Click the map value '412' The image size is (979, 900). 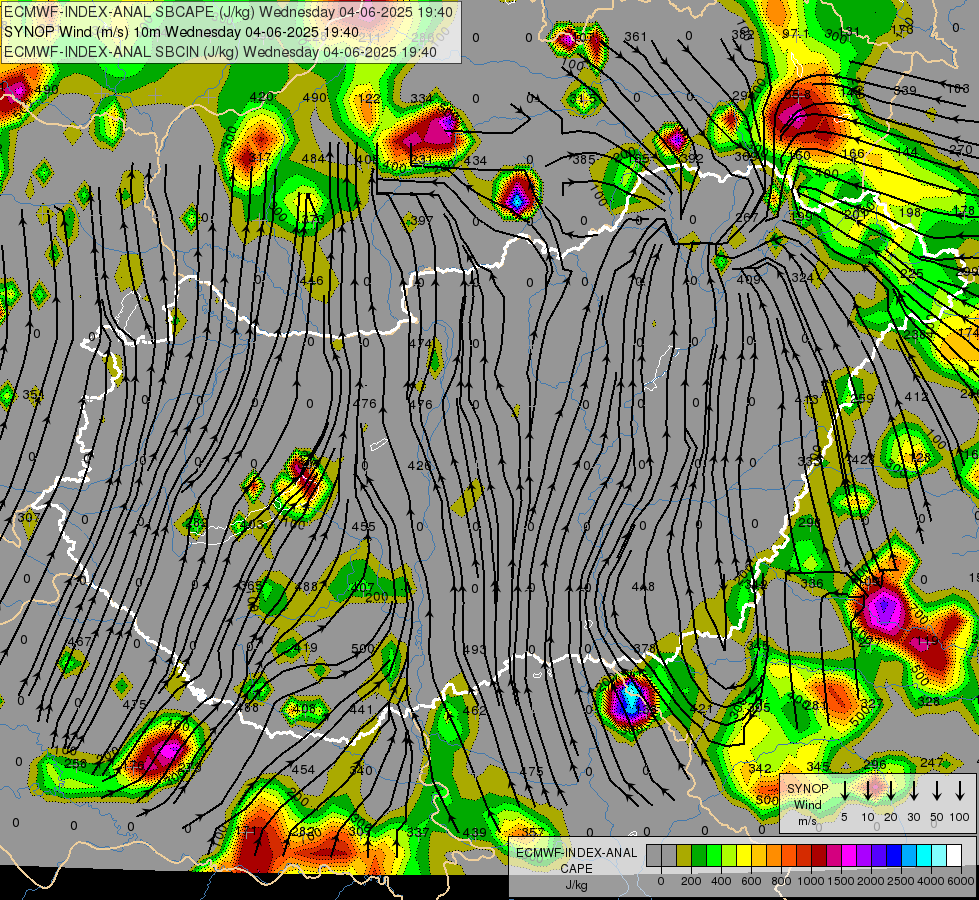tap(917, 396)
